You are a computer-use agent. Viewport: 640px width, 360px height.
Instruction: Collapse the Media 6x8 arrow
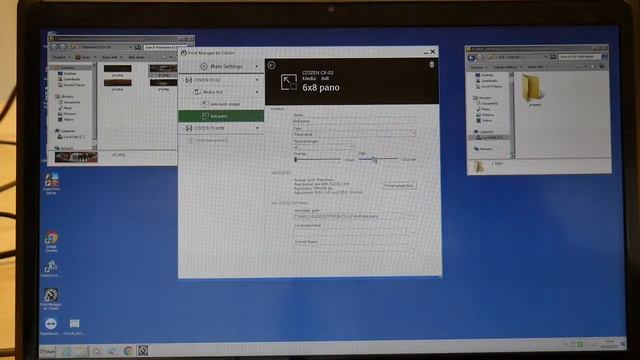257,92
